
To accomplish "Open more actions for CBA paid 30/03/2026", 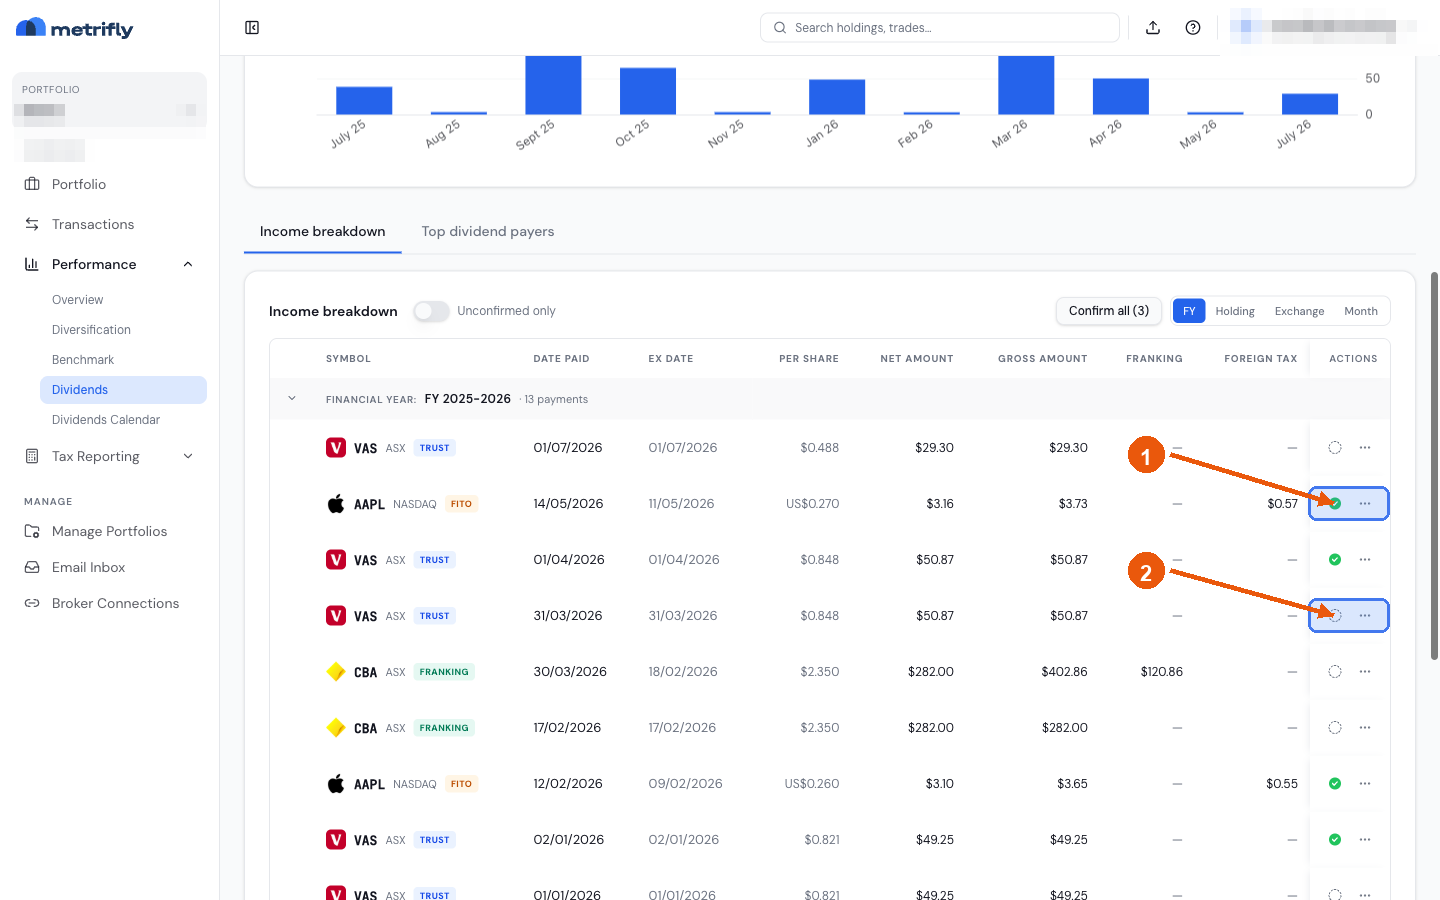I will tap(1365, 672).
